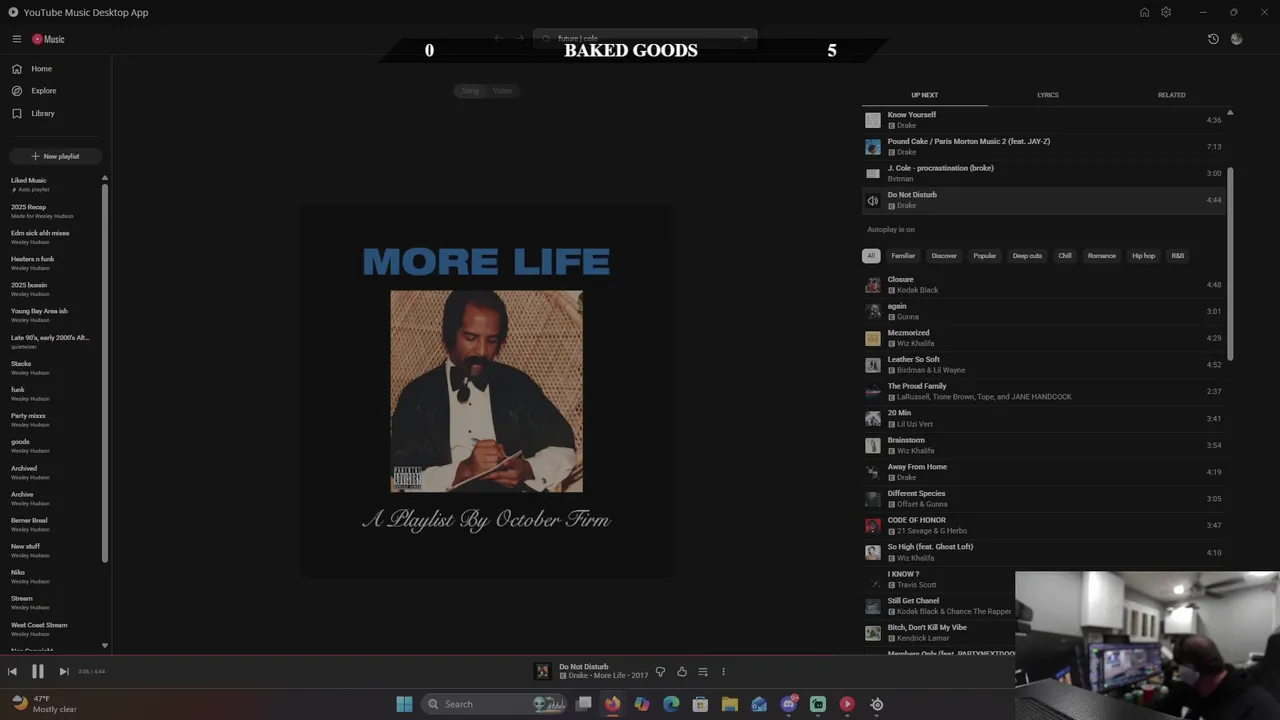Switch to Video mode
1280x720 pixels.
pos(502,91)
